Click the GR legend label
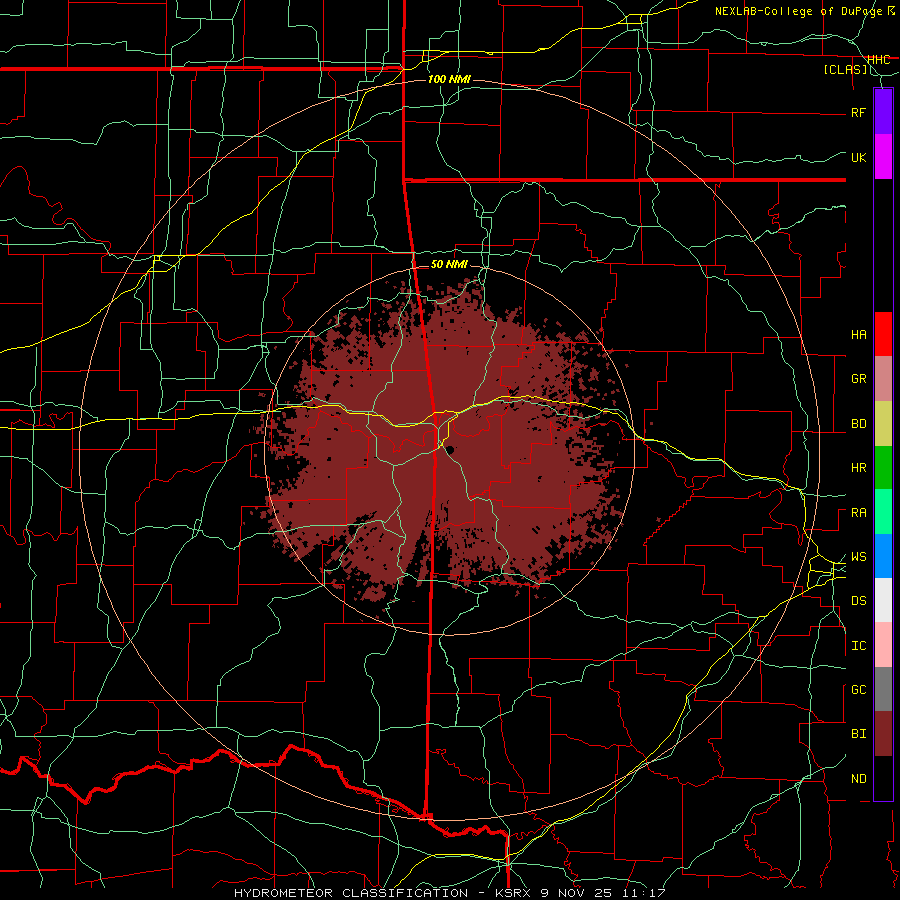This screenshot has height=900, width=900. click(859, 379)
